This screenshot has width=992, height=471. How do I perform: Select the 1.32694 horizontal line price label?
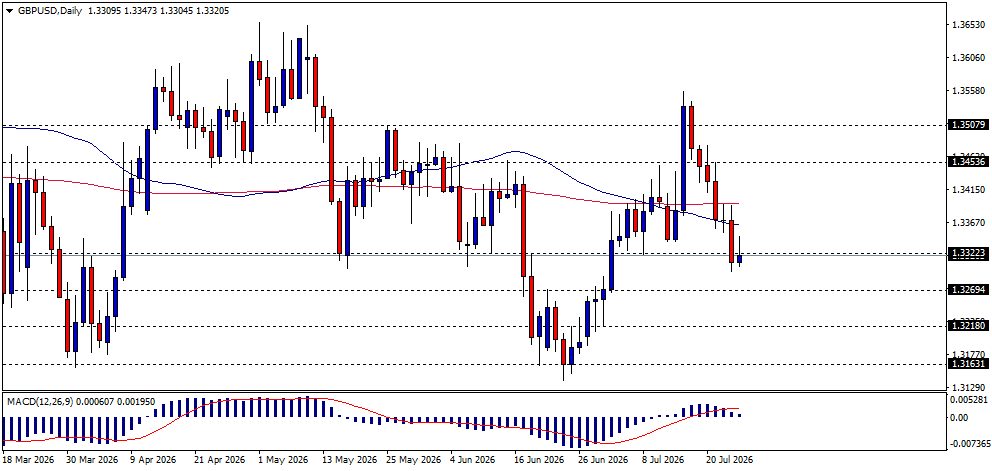point(969,290)
